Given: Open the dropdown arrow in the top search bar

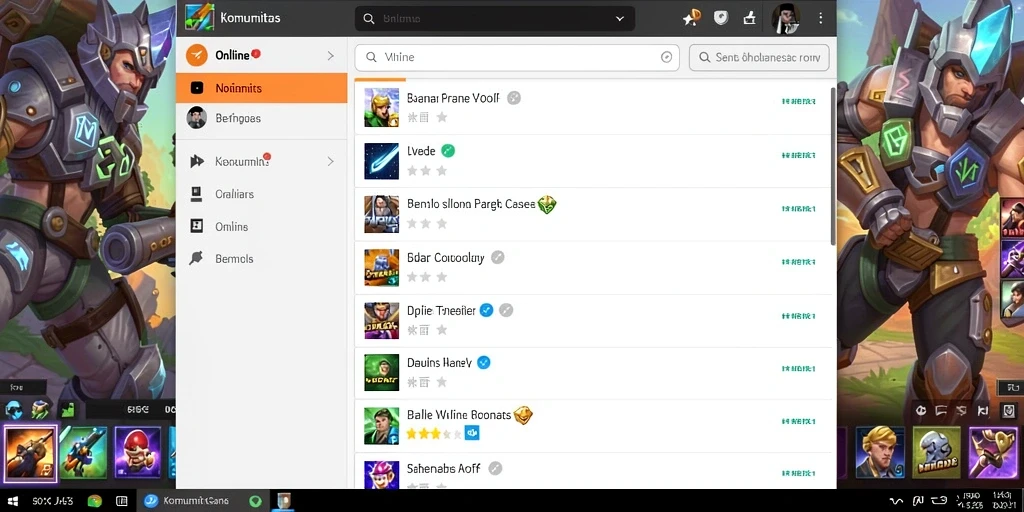Looking at the screenshot, I should (620, 19).
